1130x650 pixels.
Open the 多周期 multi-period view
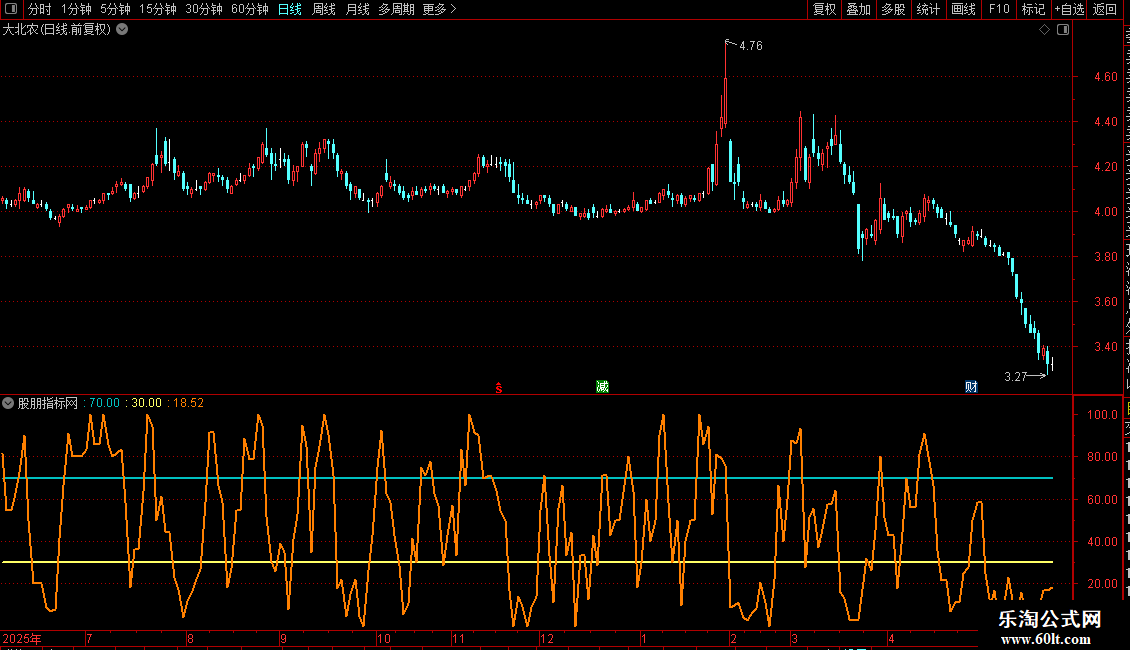pos(396,9)
